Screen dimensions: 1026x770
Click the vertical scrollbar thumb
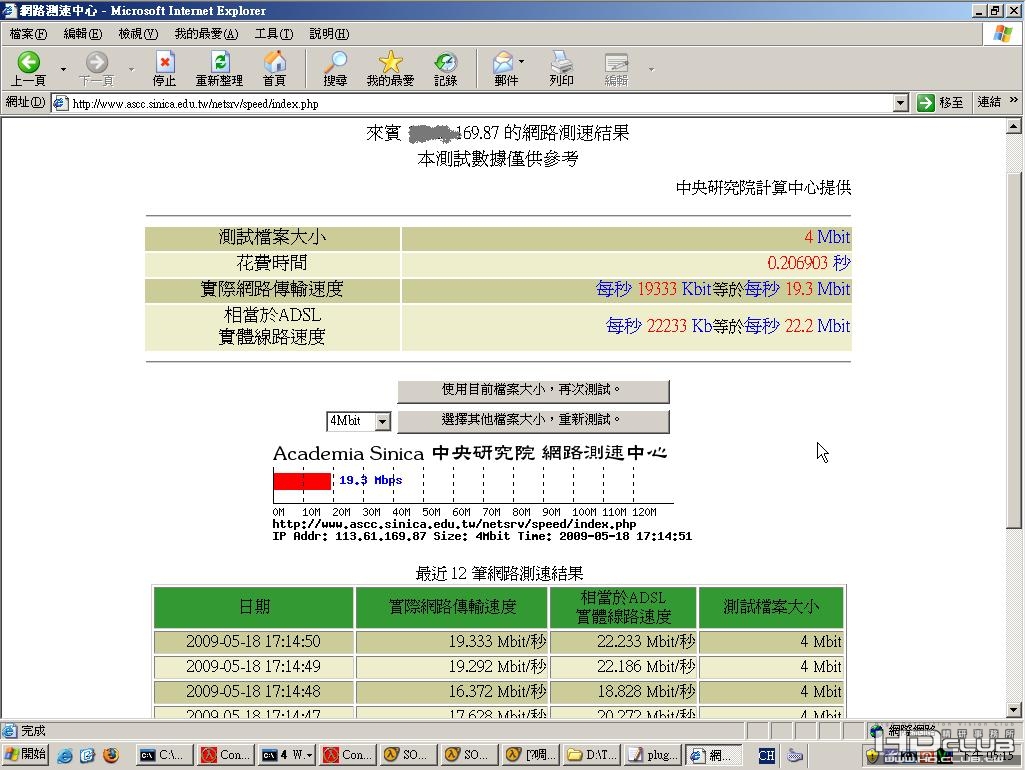[x=1014, y=350]
